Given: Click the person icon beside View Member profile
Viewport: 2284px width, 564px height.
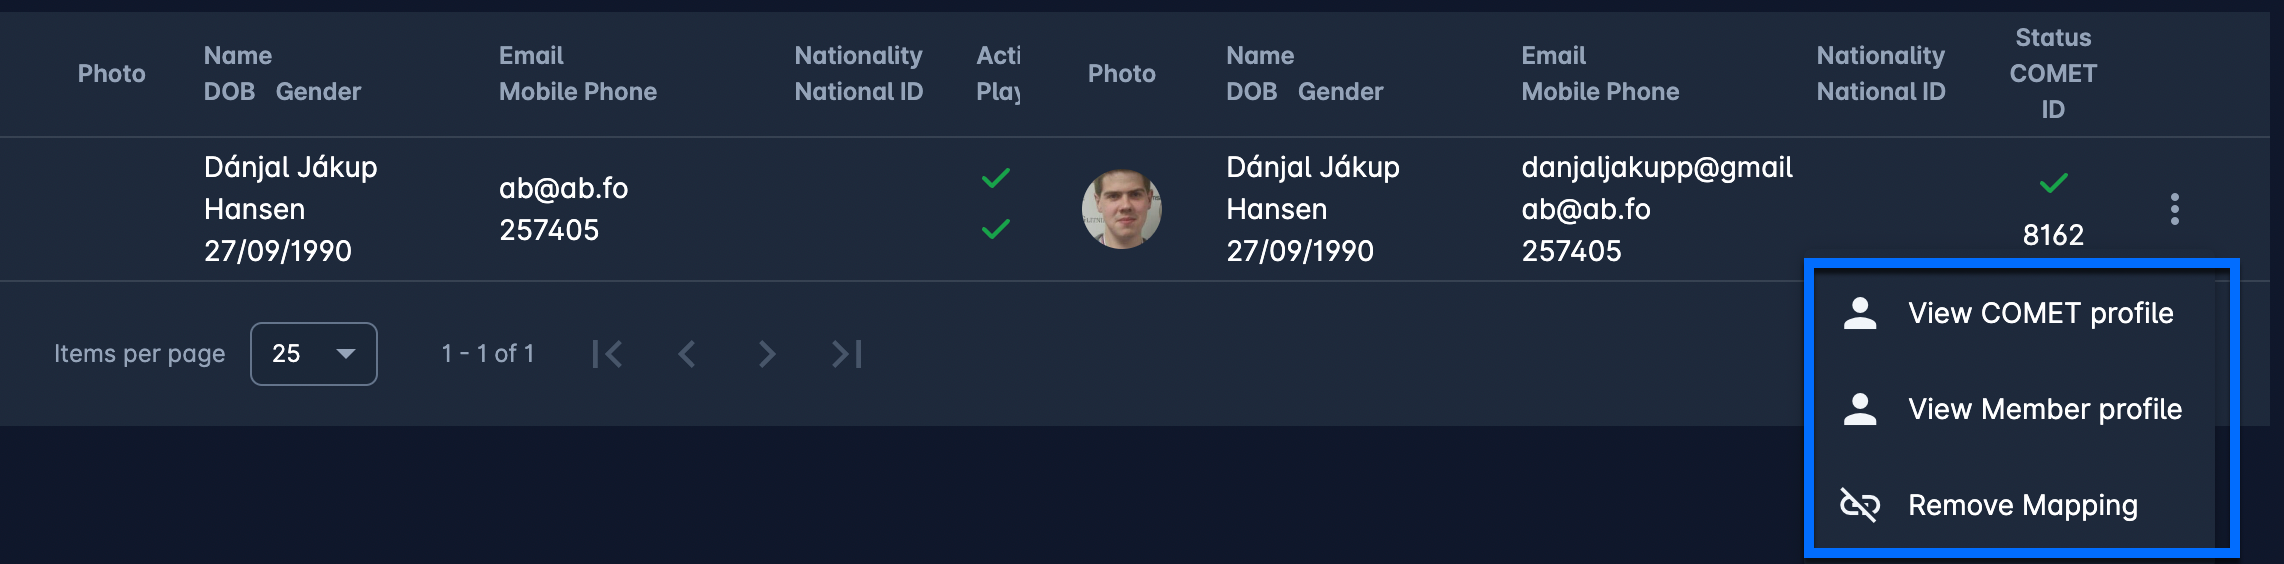Looking at the screenshot, I should 1860,409.
